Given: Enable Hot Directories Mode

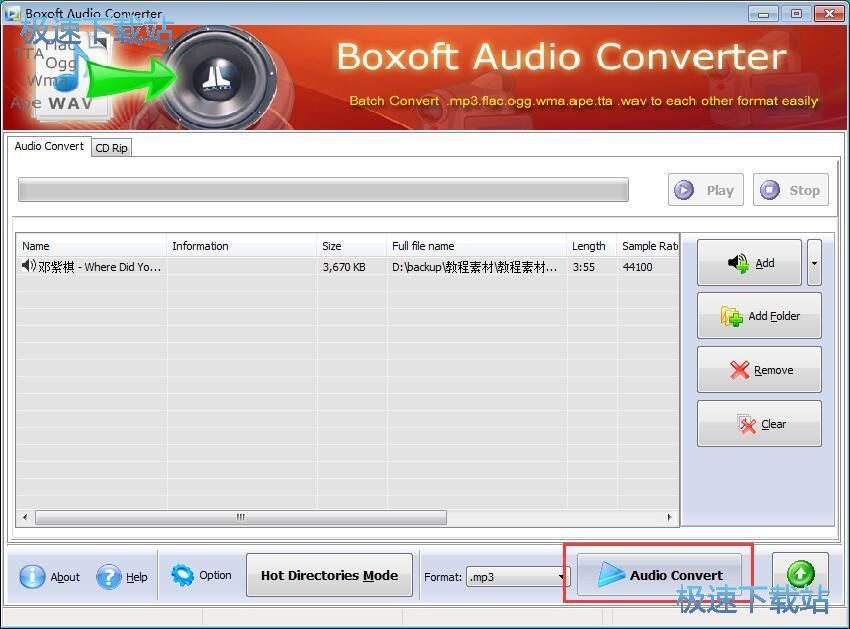Looking at the screenshot, I should [329, 575].
